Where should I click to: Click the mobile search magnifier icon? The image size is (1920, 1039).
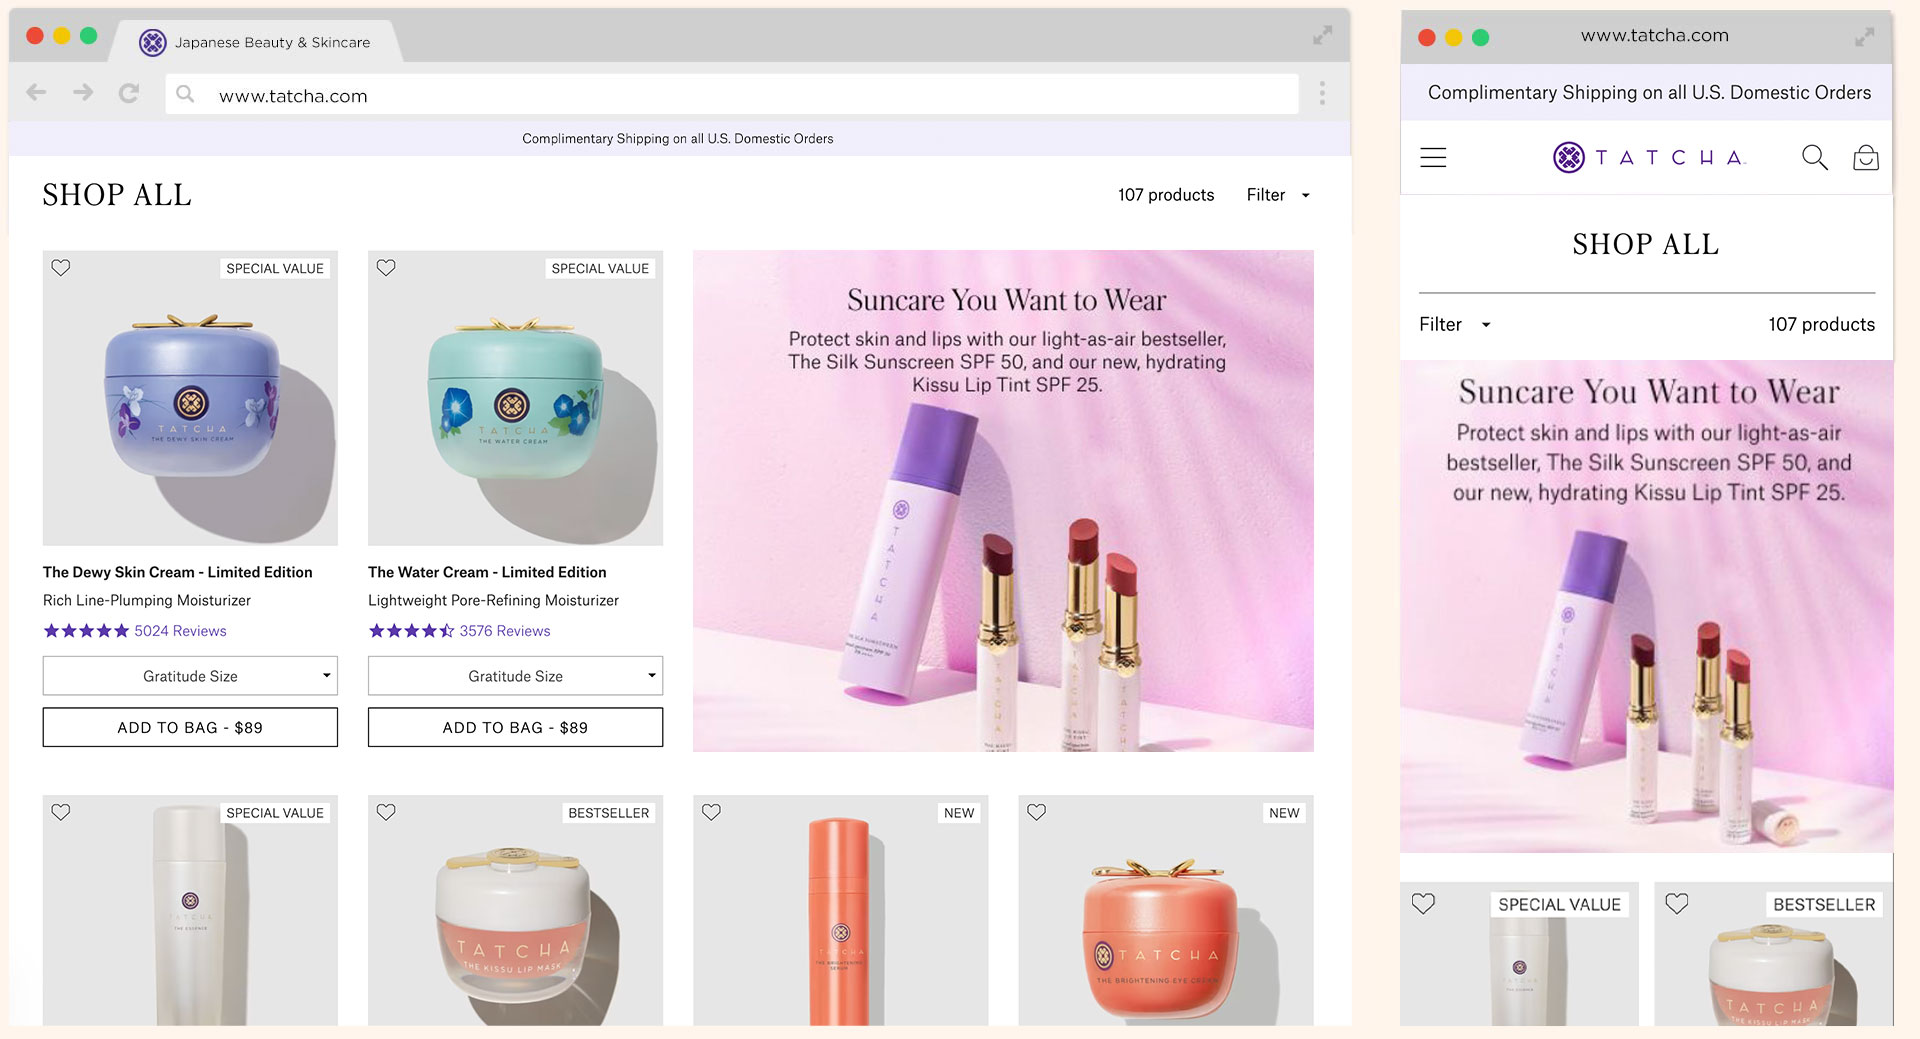pyautogui.click(x=1814, y=157)
